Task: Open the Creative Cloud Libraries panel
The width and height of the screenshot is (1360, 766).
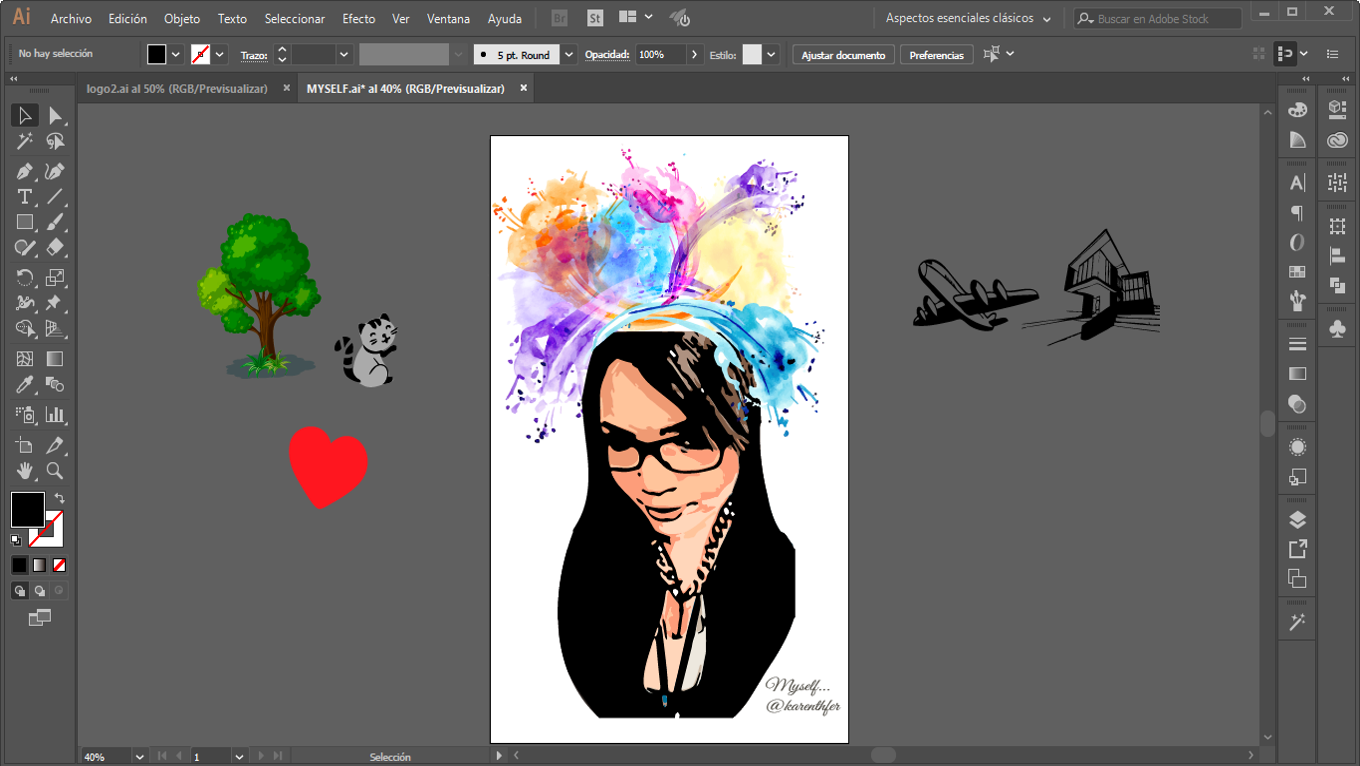Action: click(1338, 140)
